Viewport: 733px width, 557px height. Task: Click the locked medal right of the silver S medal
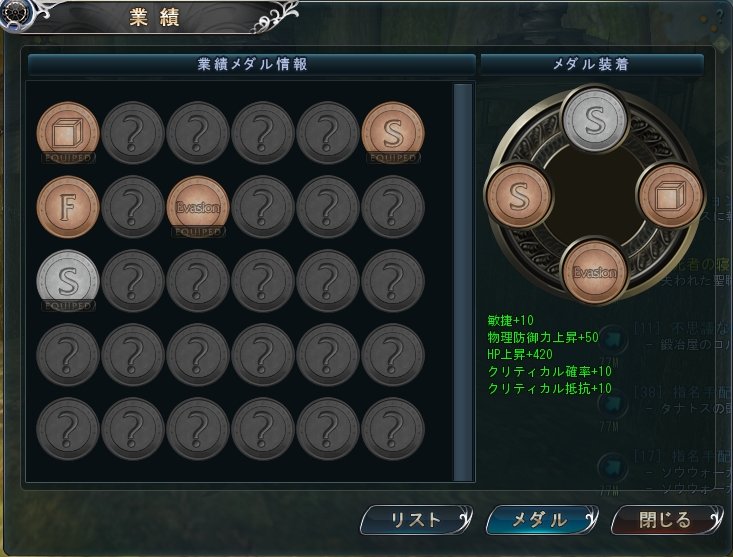pyautogui.click(x=133, y=280)
